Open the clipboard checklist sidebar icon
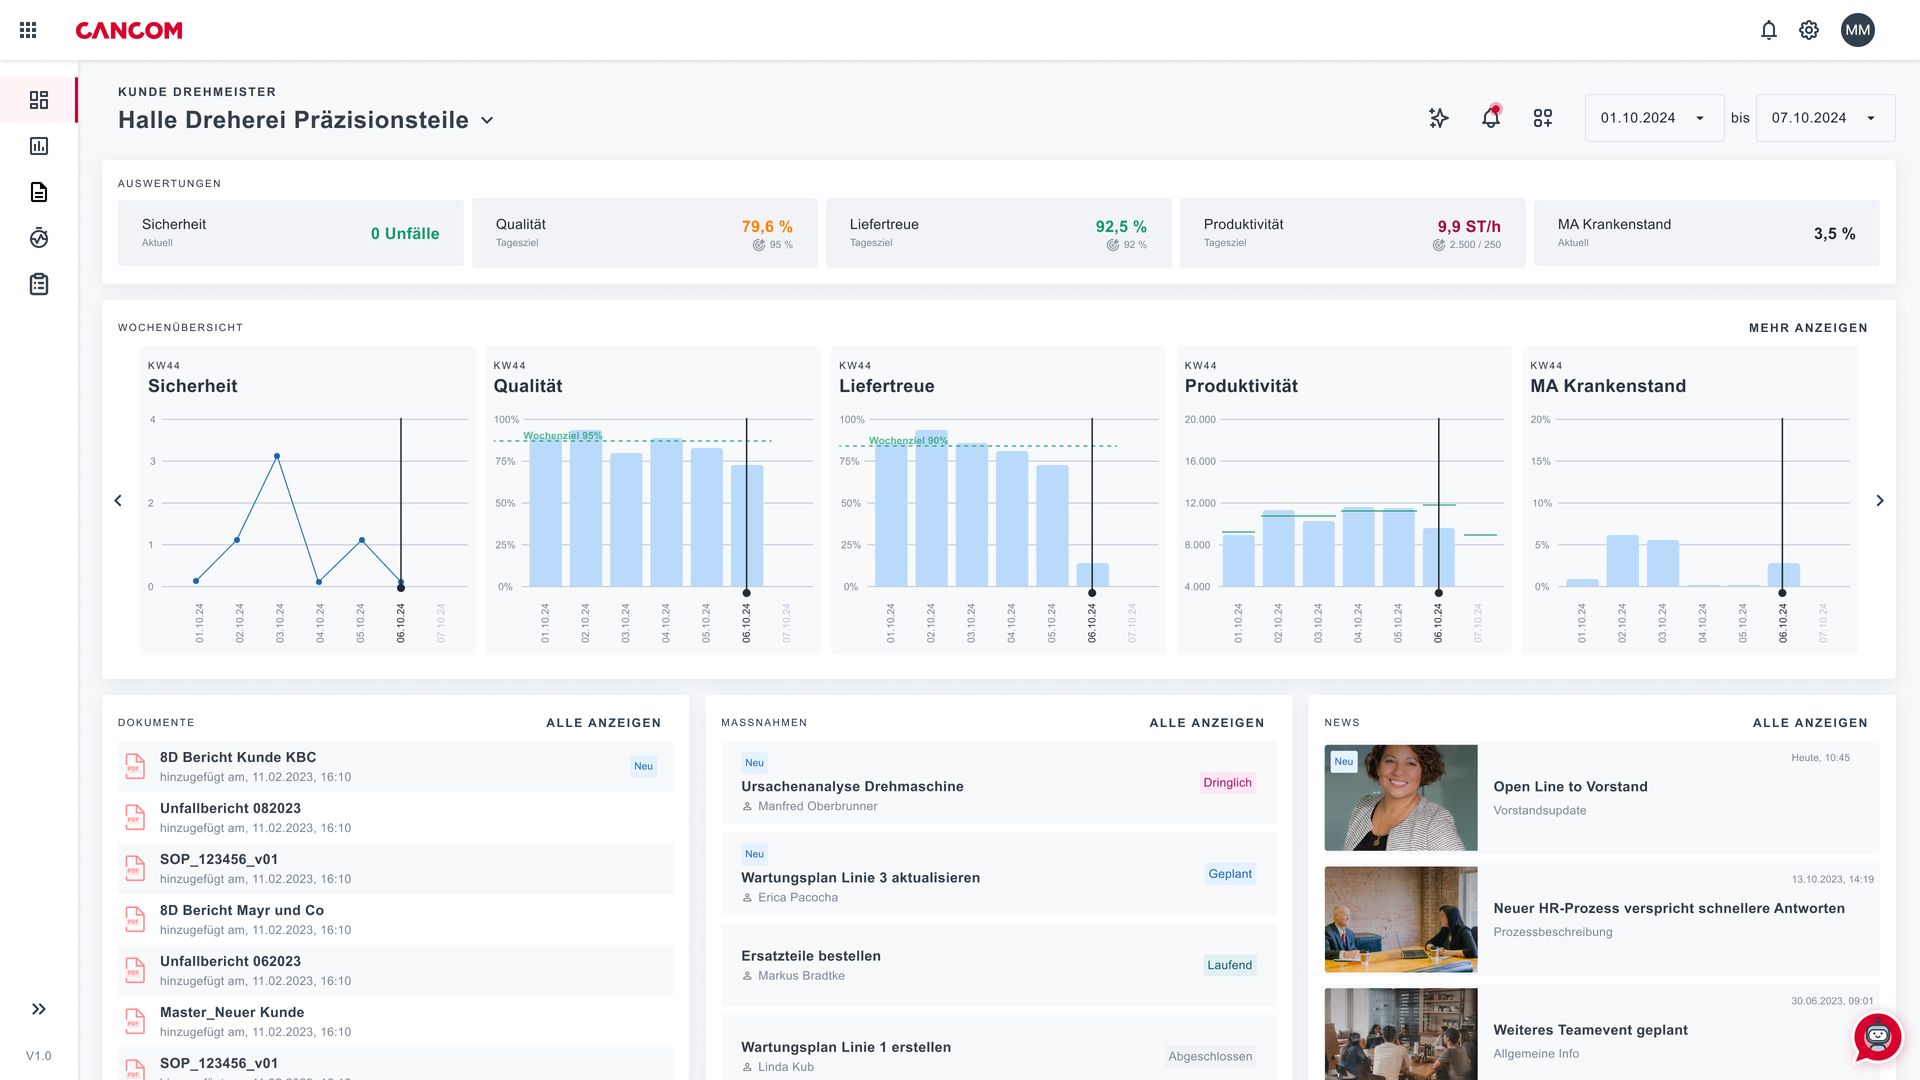This screenshot has width=1920, height=1080. [39, 284]
